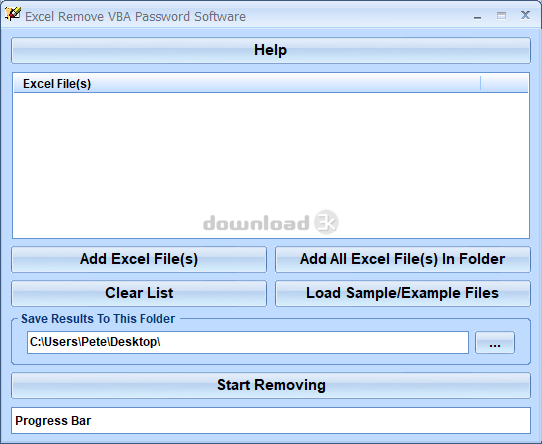Maximize the application window
542x444 pixels.
(x=501, y=16)
